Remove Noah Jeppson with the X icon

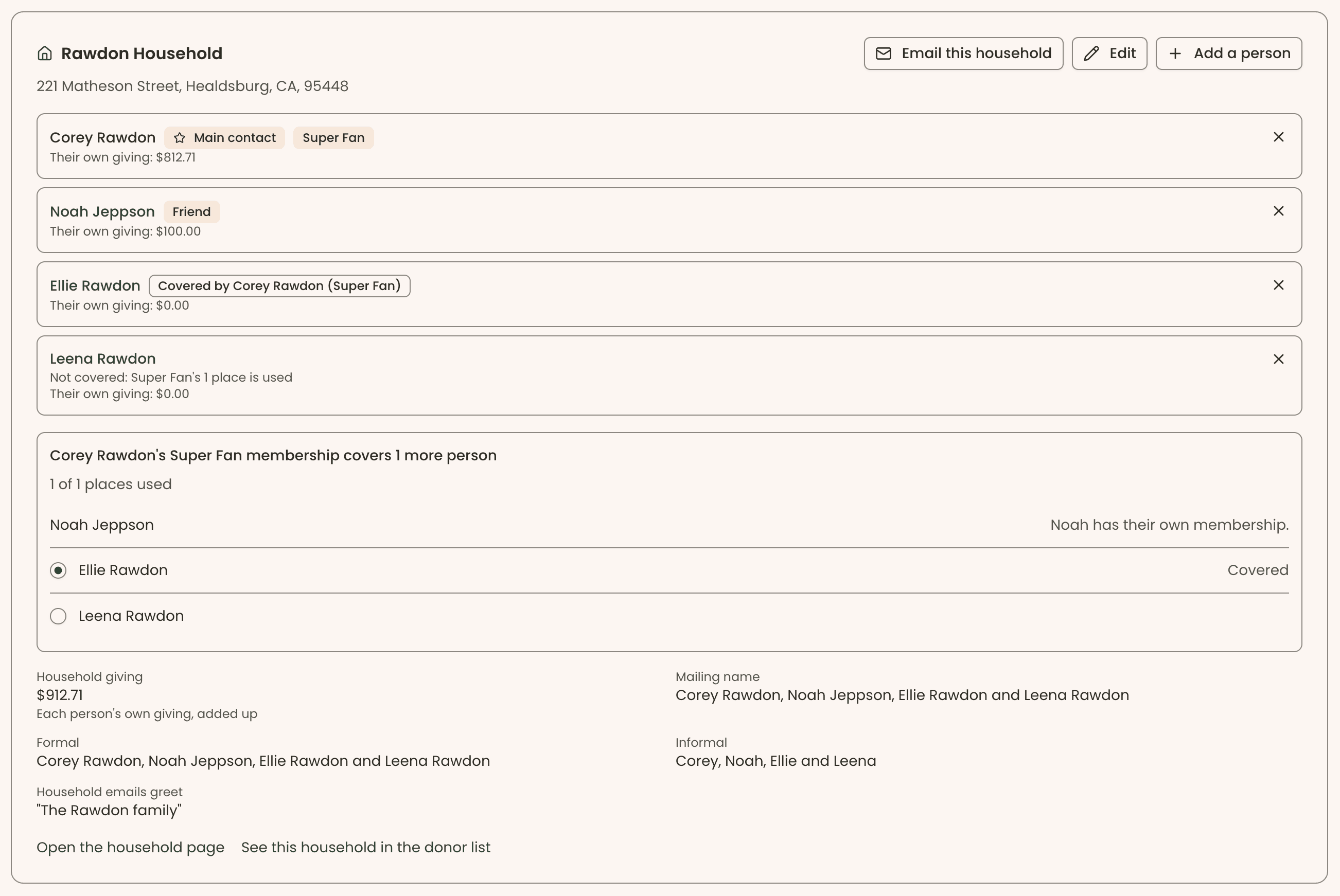tap(1278, 211)
